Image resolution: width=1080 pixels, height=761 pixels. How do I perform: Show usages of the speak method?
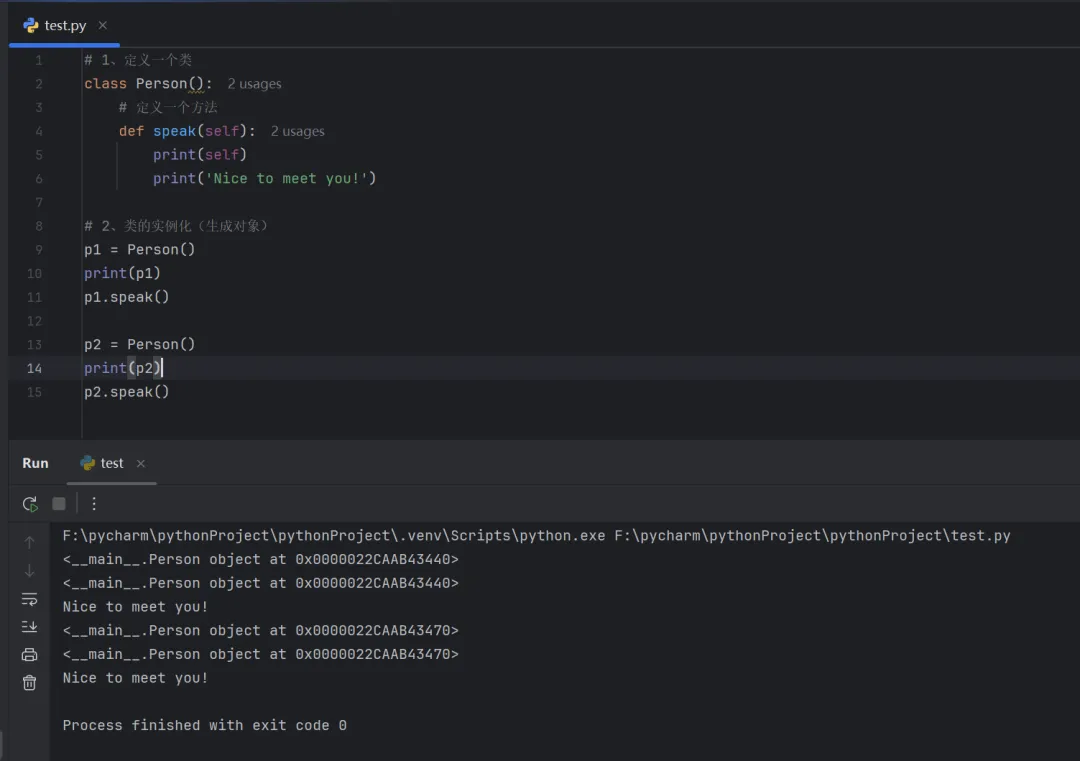(x=297, y=131)
